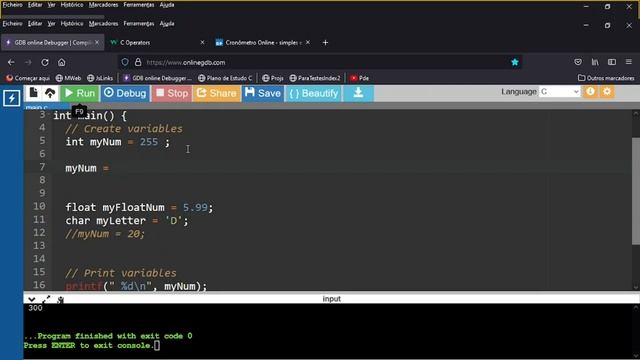Click float myFloatNum line 10
Screen dimensions: 640x360
click(x=139, y=207)
